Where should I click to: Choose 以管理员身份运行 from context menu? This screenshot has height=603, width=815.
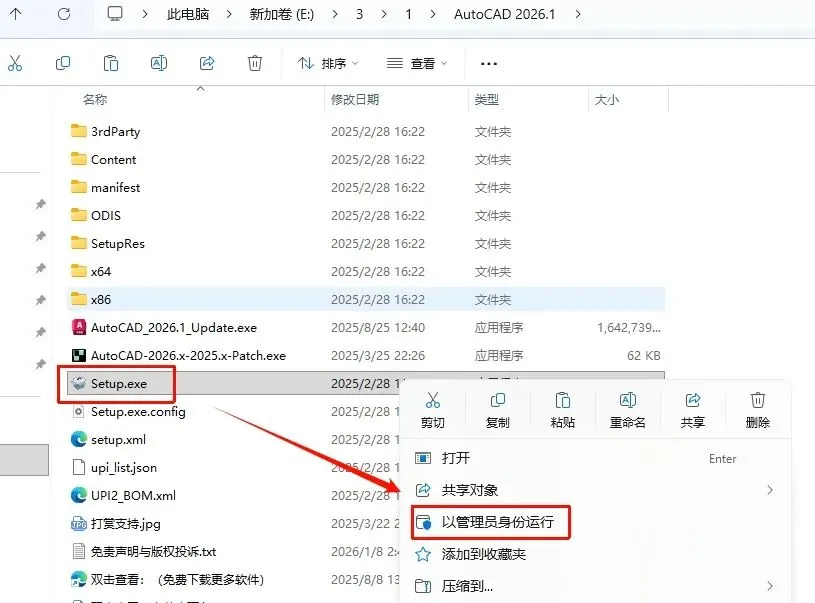click(596, 522)
